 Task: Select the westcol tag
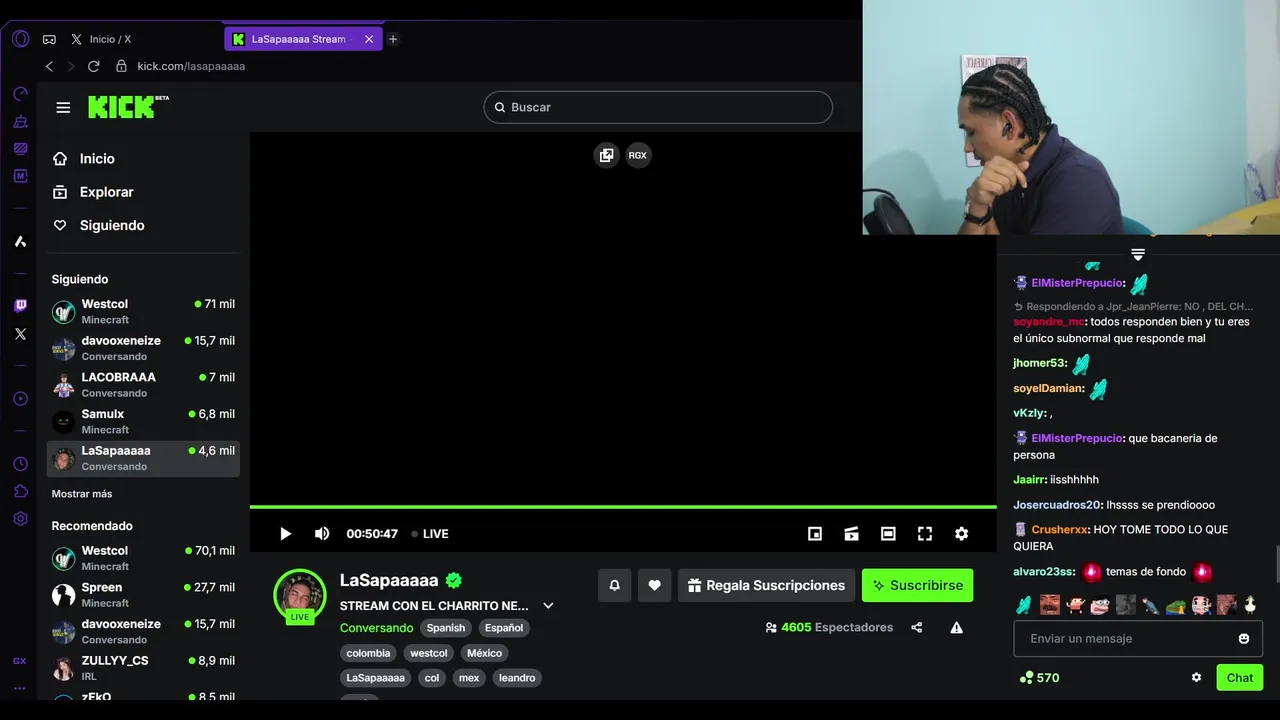click(429, 653)
